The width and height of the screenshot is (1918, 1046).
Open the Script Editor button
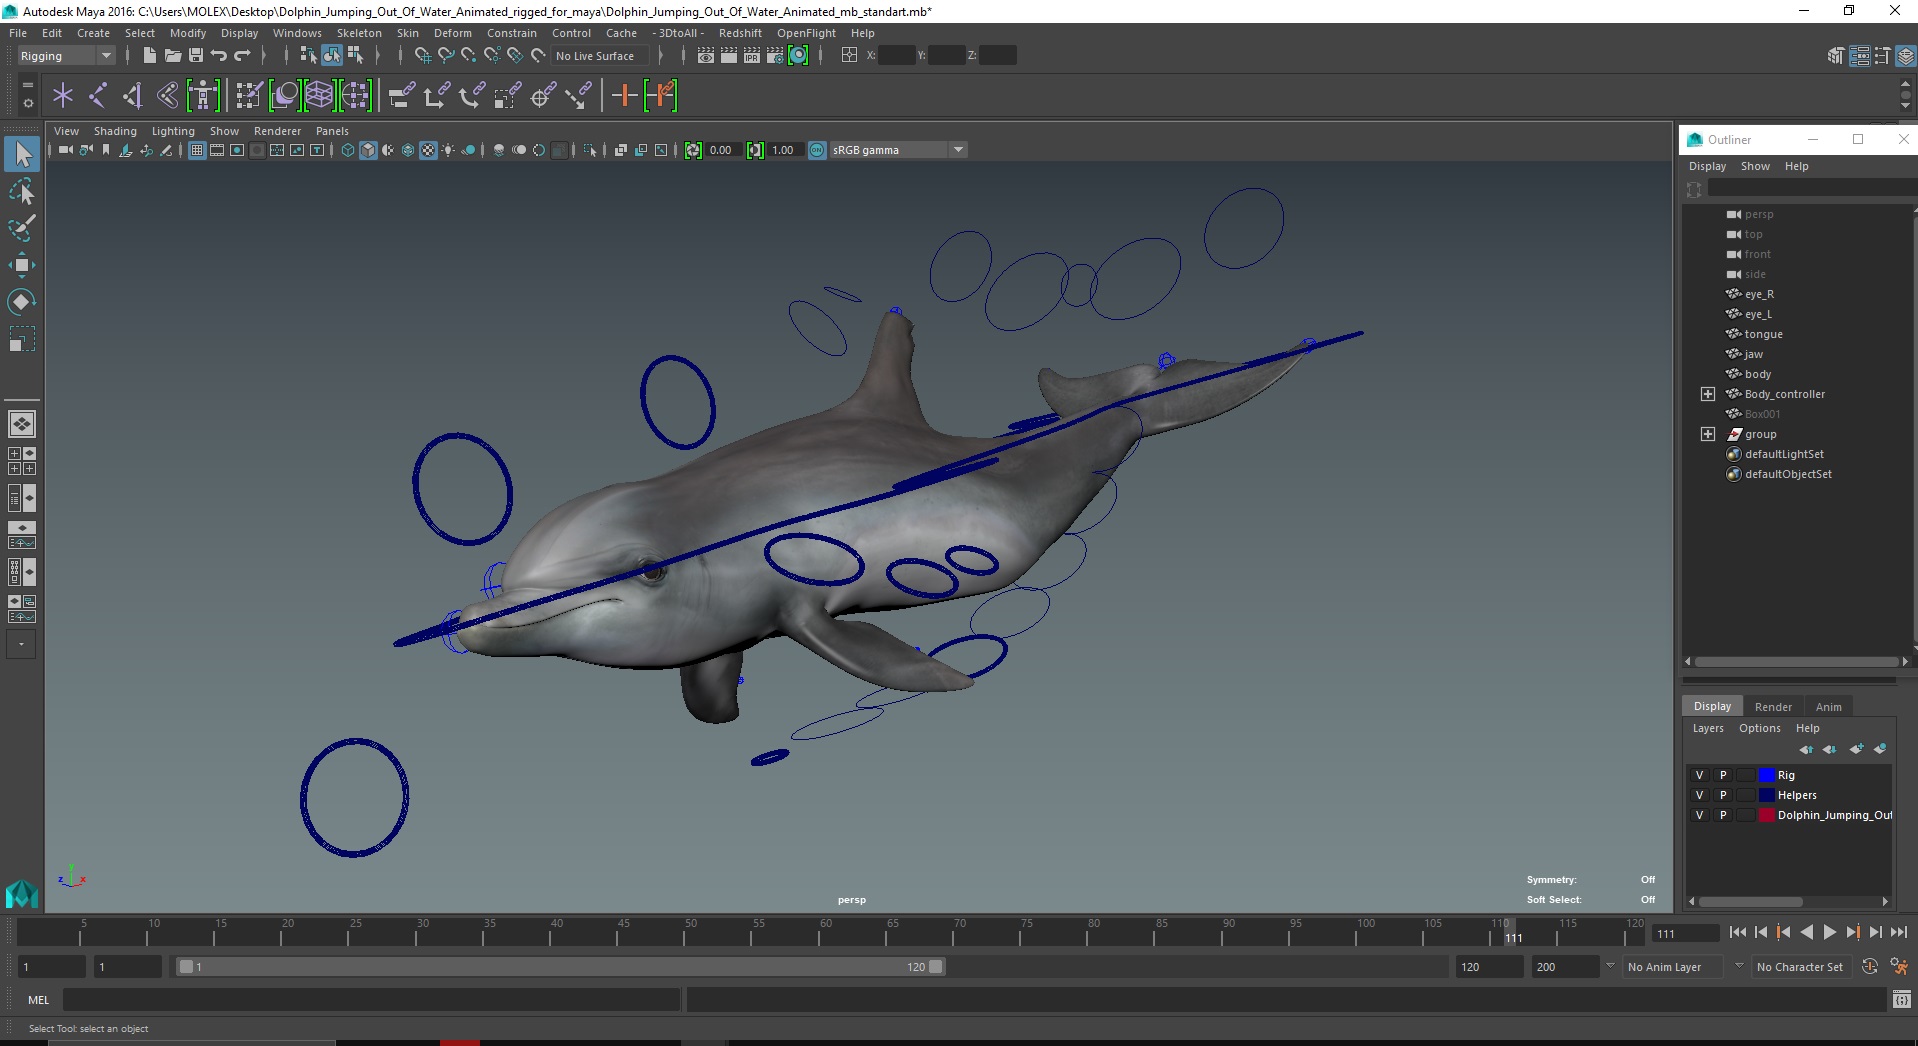tap(1902, 999)
